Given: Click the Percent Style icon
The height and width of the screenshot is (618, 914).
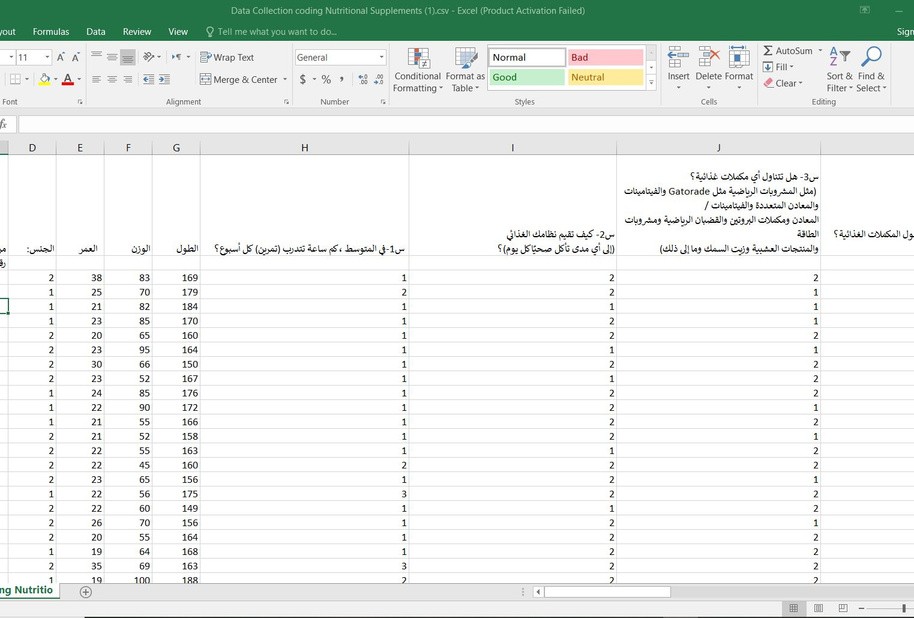Looking at the screenshot, I should click(x=324, y=80).
